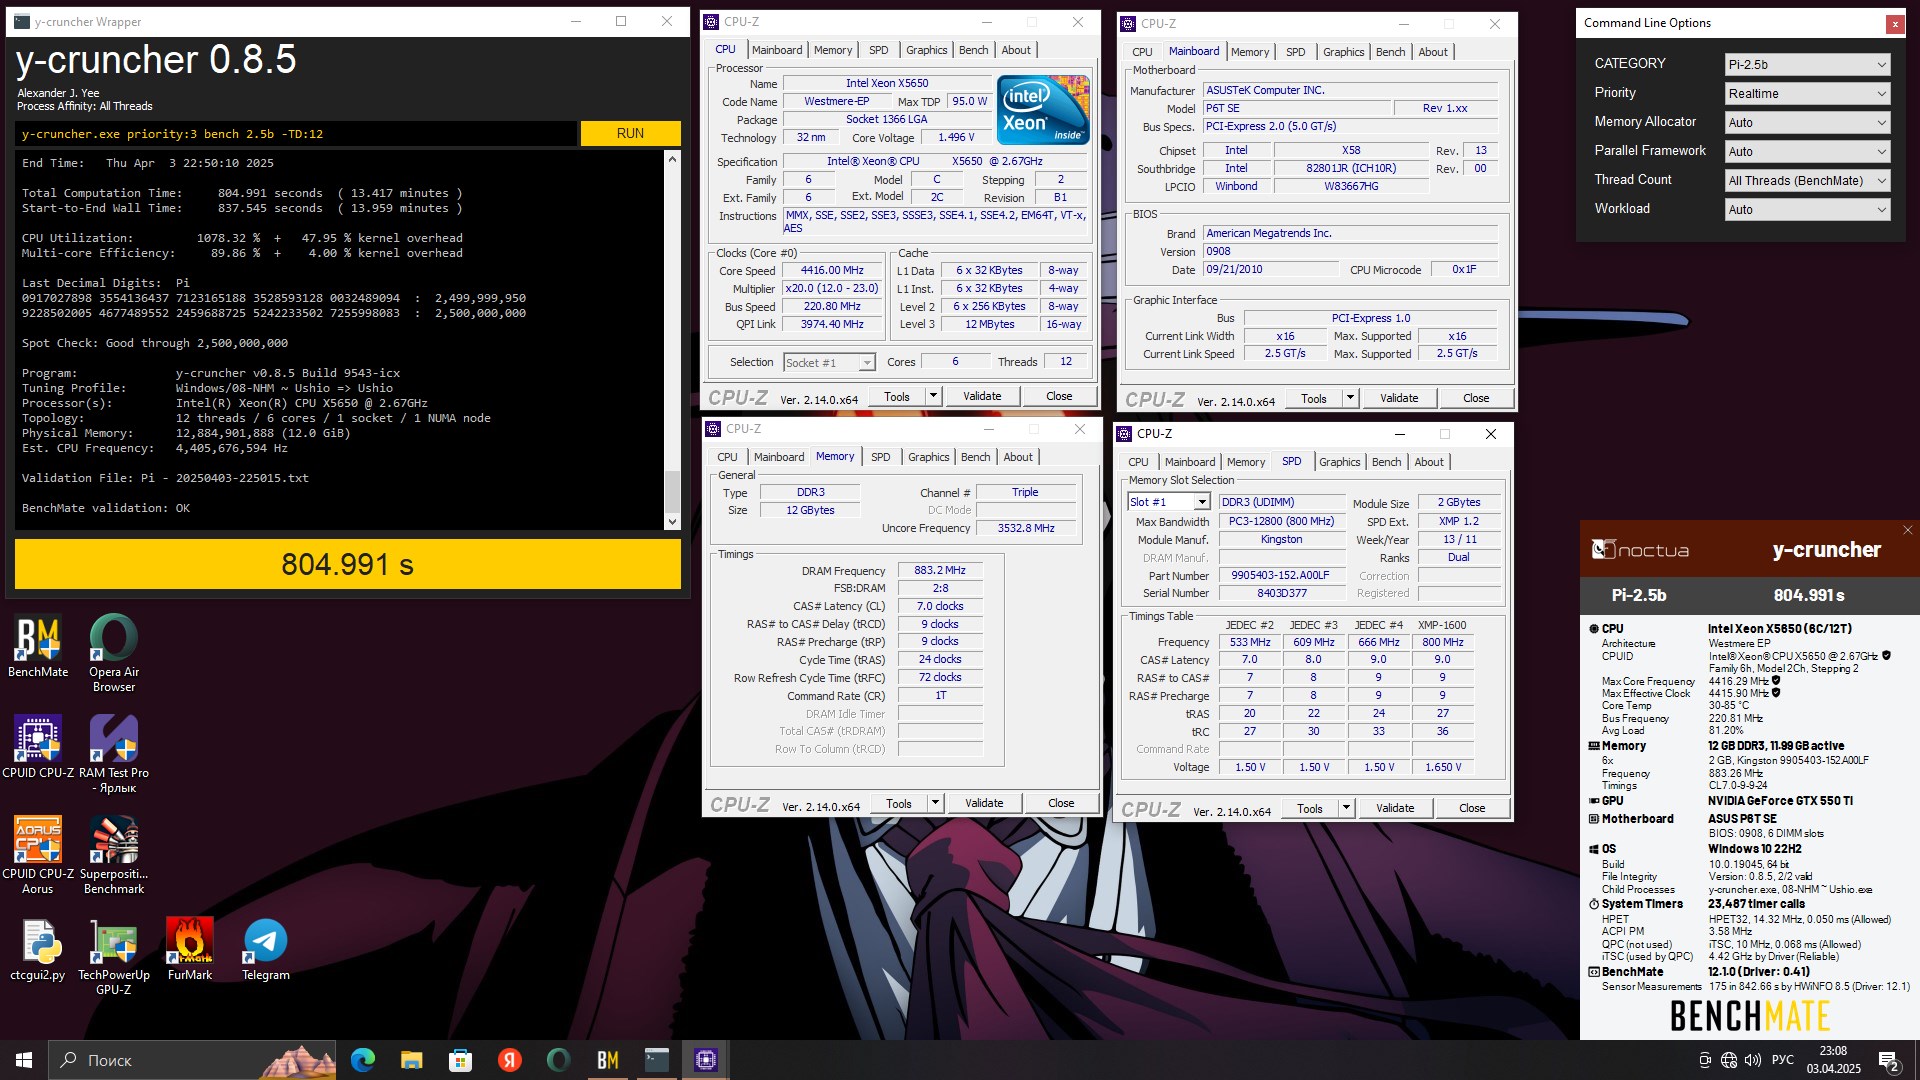This screenshot has width=1920, height=1080.
Task: Launch TechPowerUp GPU-Z desktop icon
Action: (x=114, y=956)
